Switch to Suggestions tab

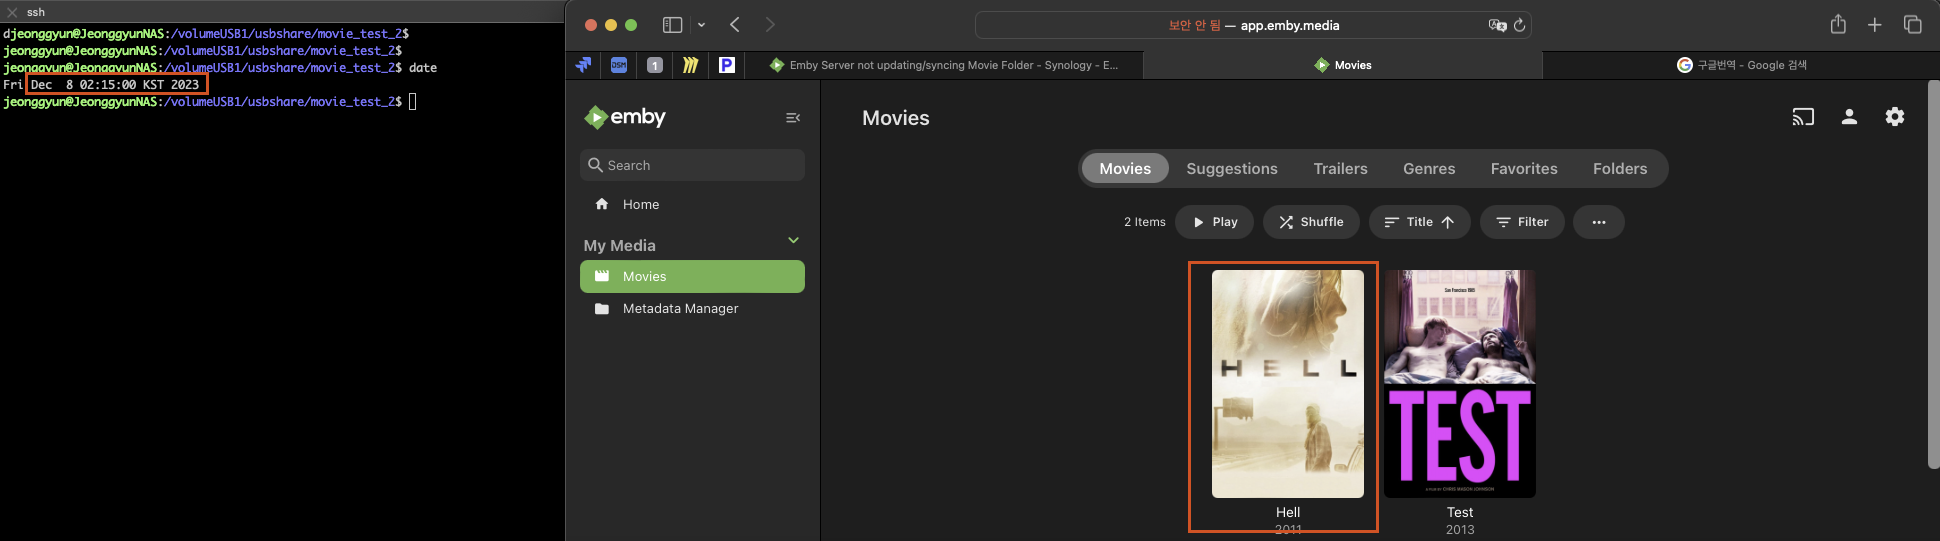[x=1232, y=169]
